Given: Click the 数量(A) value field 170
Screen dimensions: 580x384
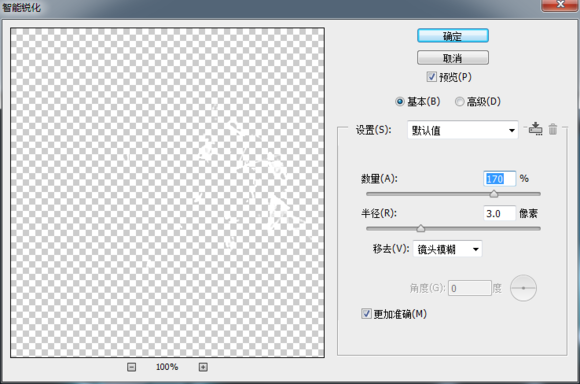Looking at the screenshot, I should pos(499,179).
